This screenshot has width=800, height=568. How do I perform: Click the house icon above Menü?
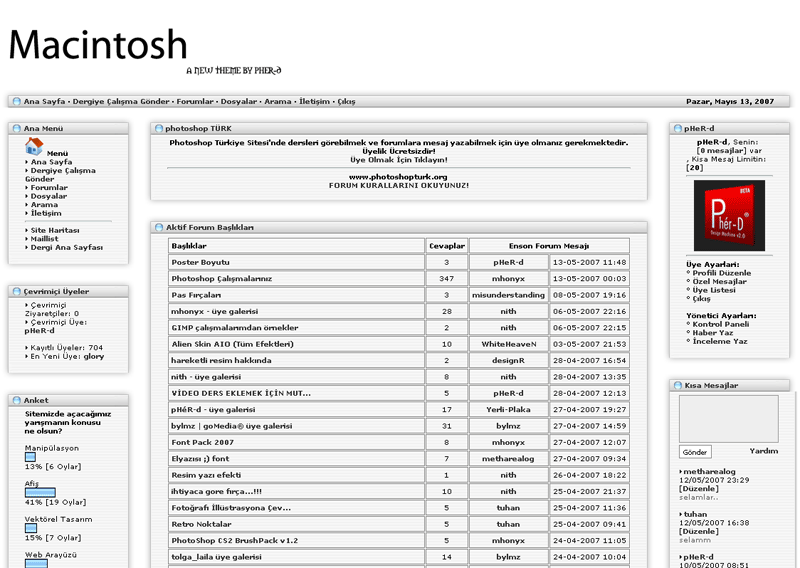pos(34,146)
